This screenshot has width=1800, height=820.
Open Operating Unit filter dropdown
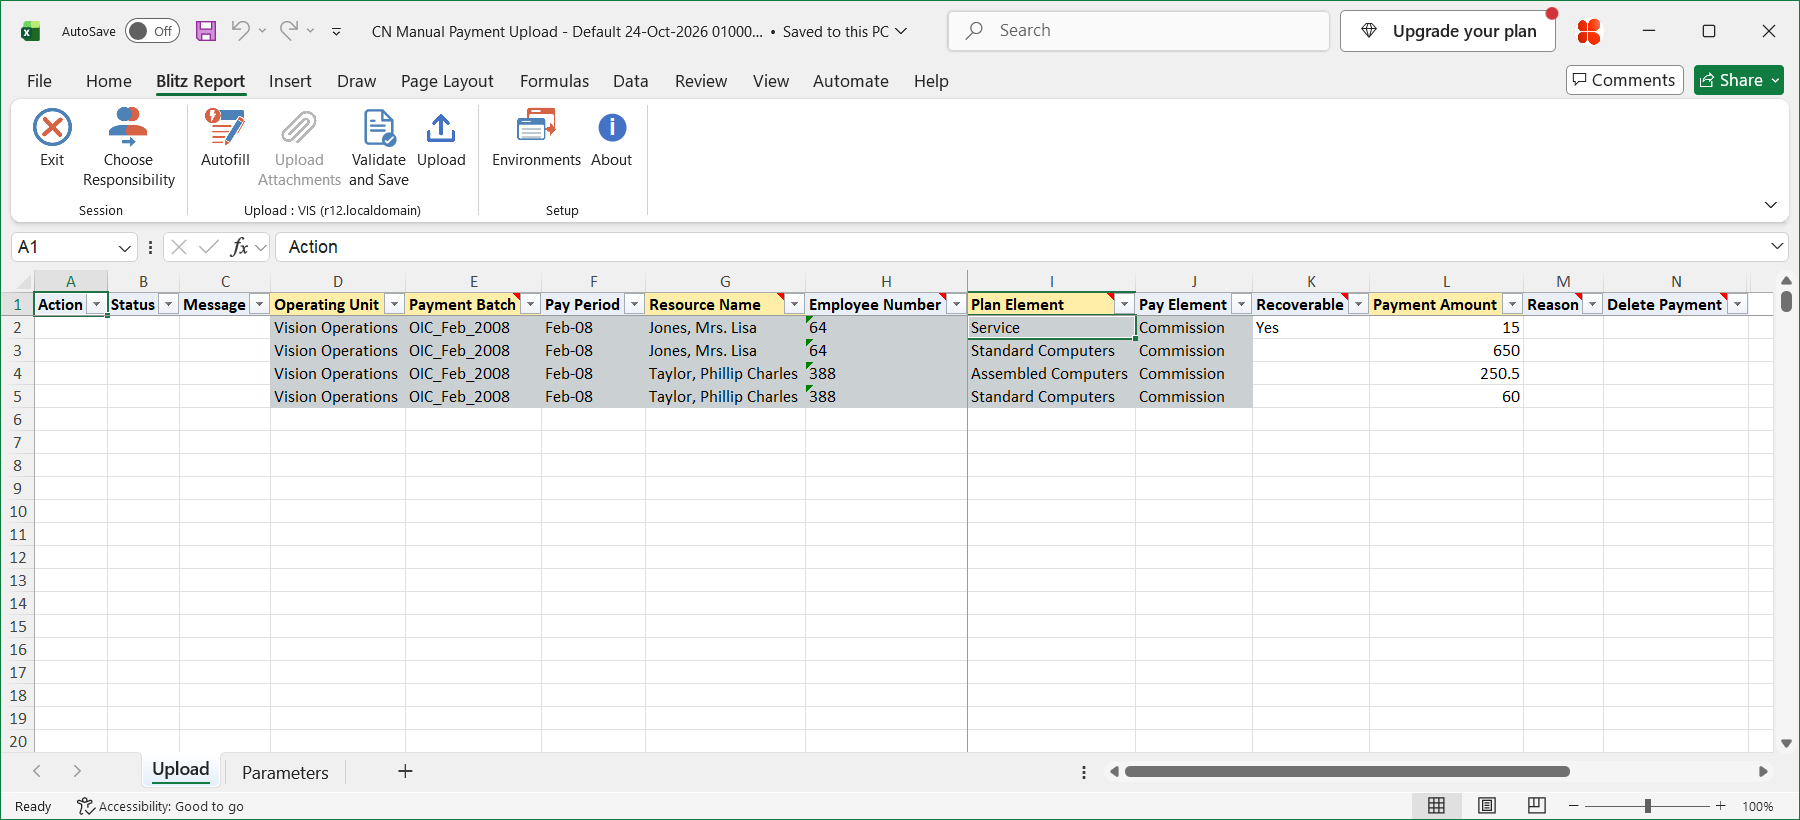[394, 304]
